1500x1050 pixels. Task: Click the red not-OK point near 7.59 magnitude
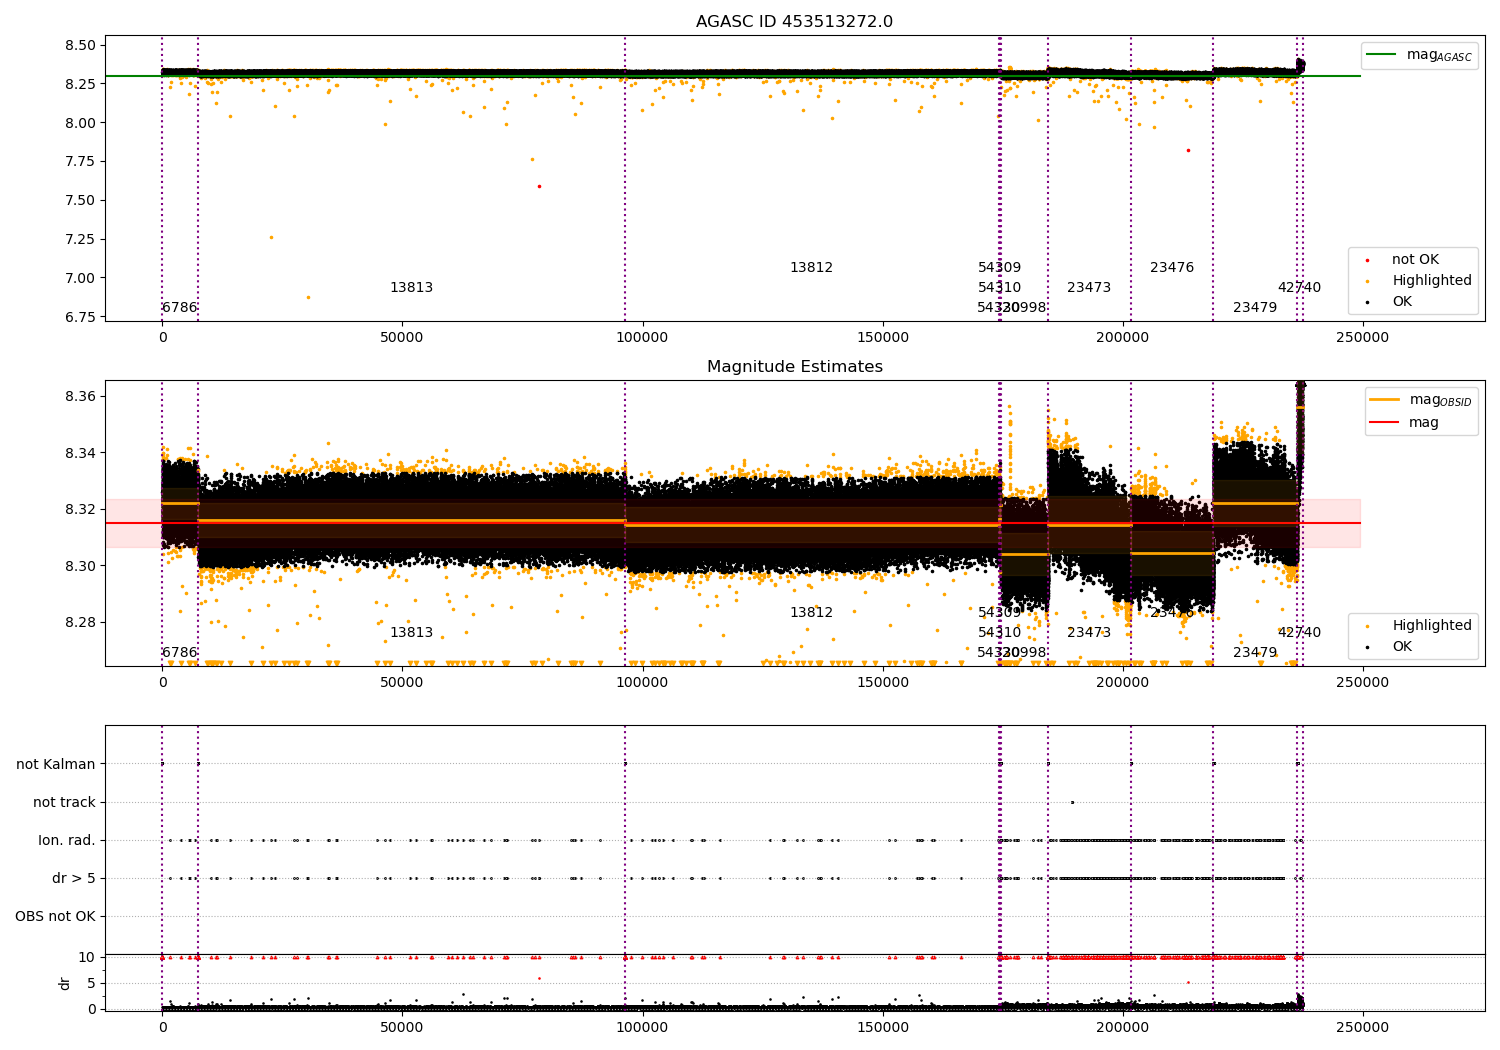click(x=539, y=186)
